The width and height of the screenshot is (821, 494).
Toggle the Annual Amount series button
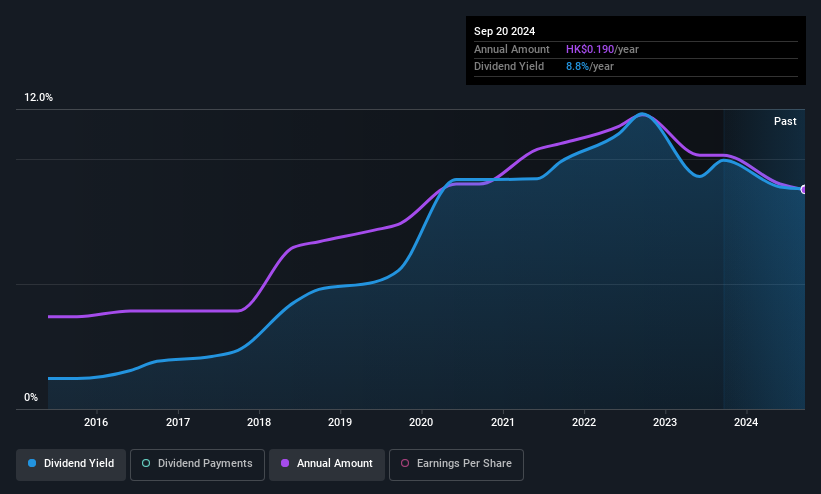(327, 464)
